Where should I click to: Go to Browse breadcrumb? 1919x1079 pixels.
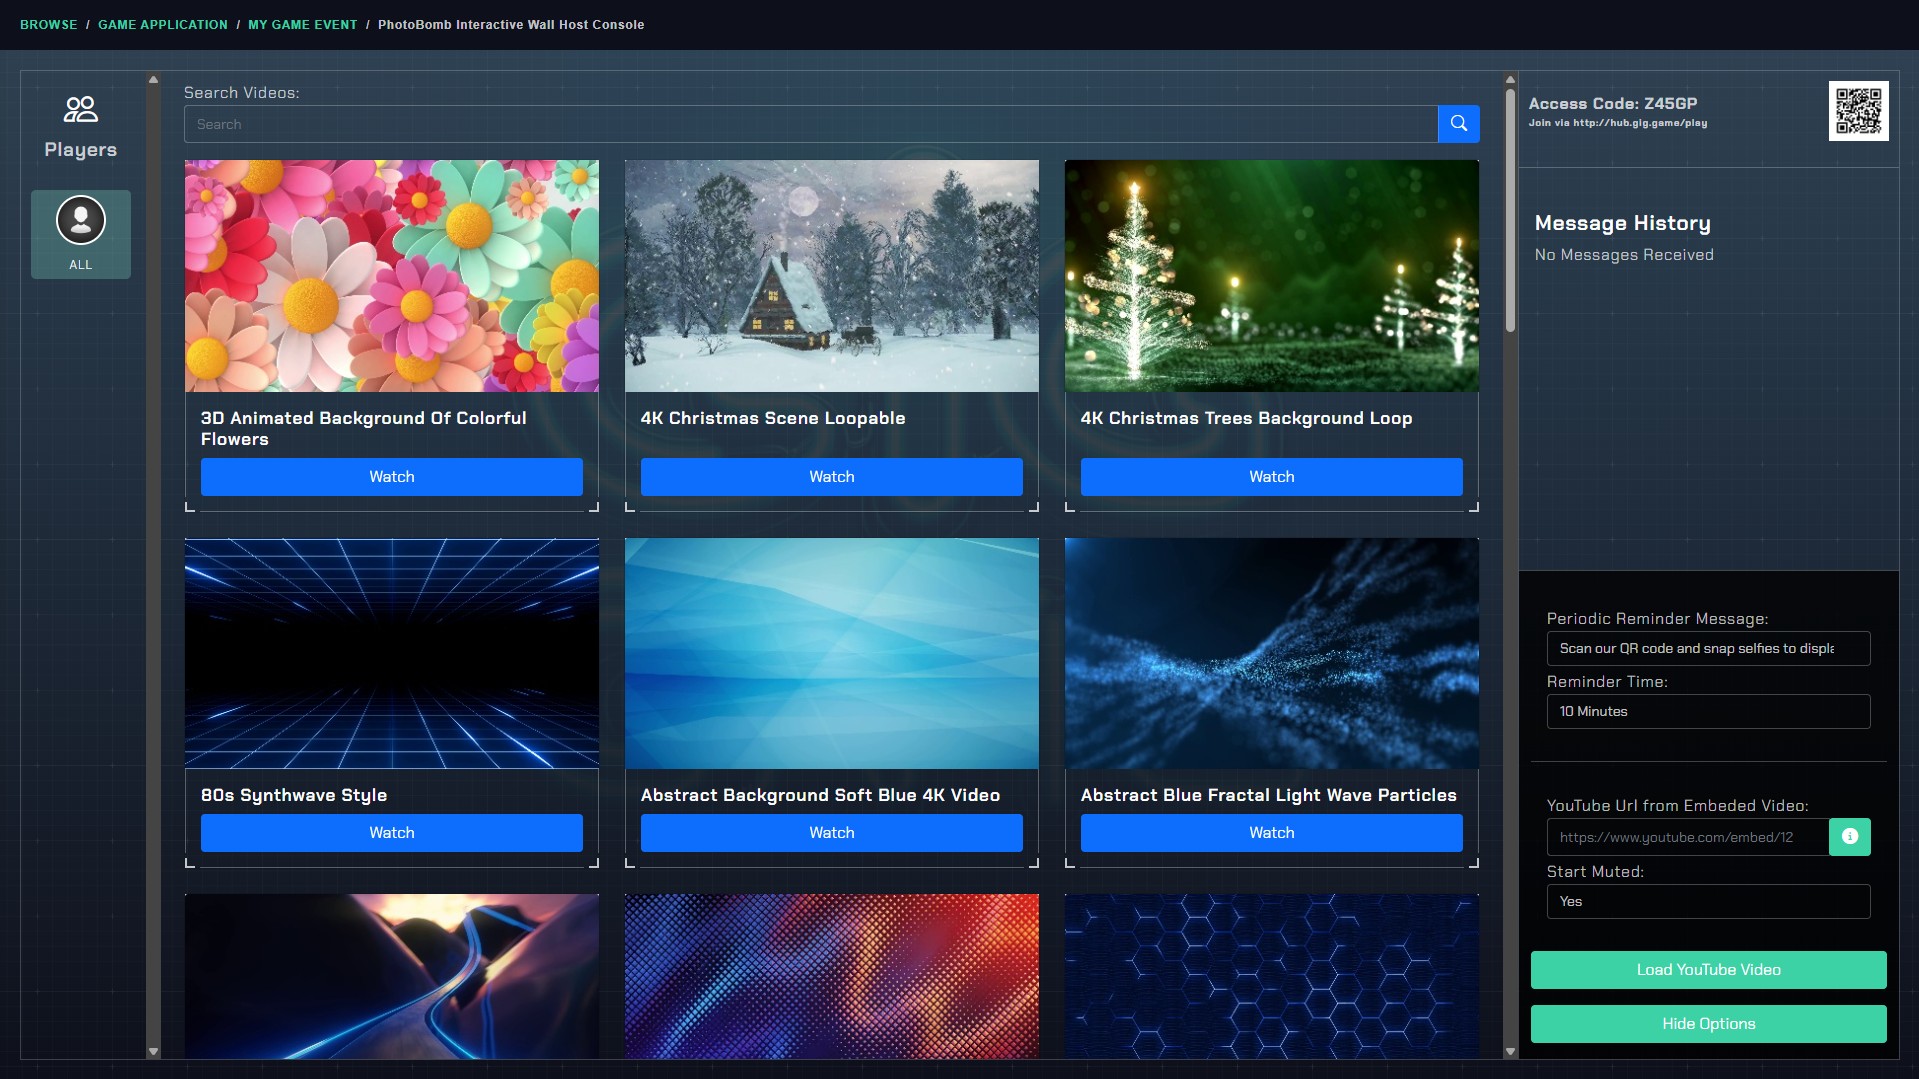(48, 25)
